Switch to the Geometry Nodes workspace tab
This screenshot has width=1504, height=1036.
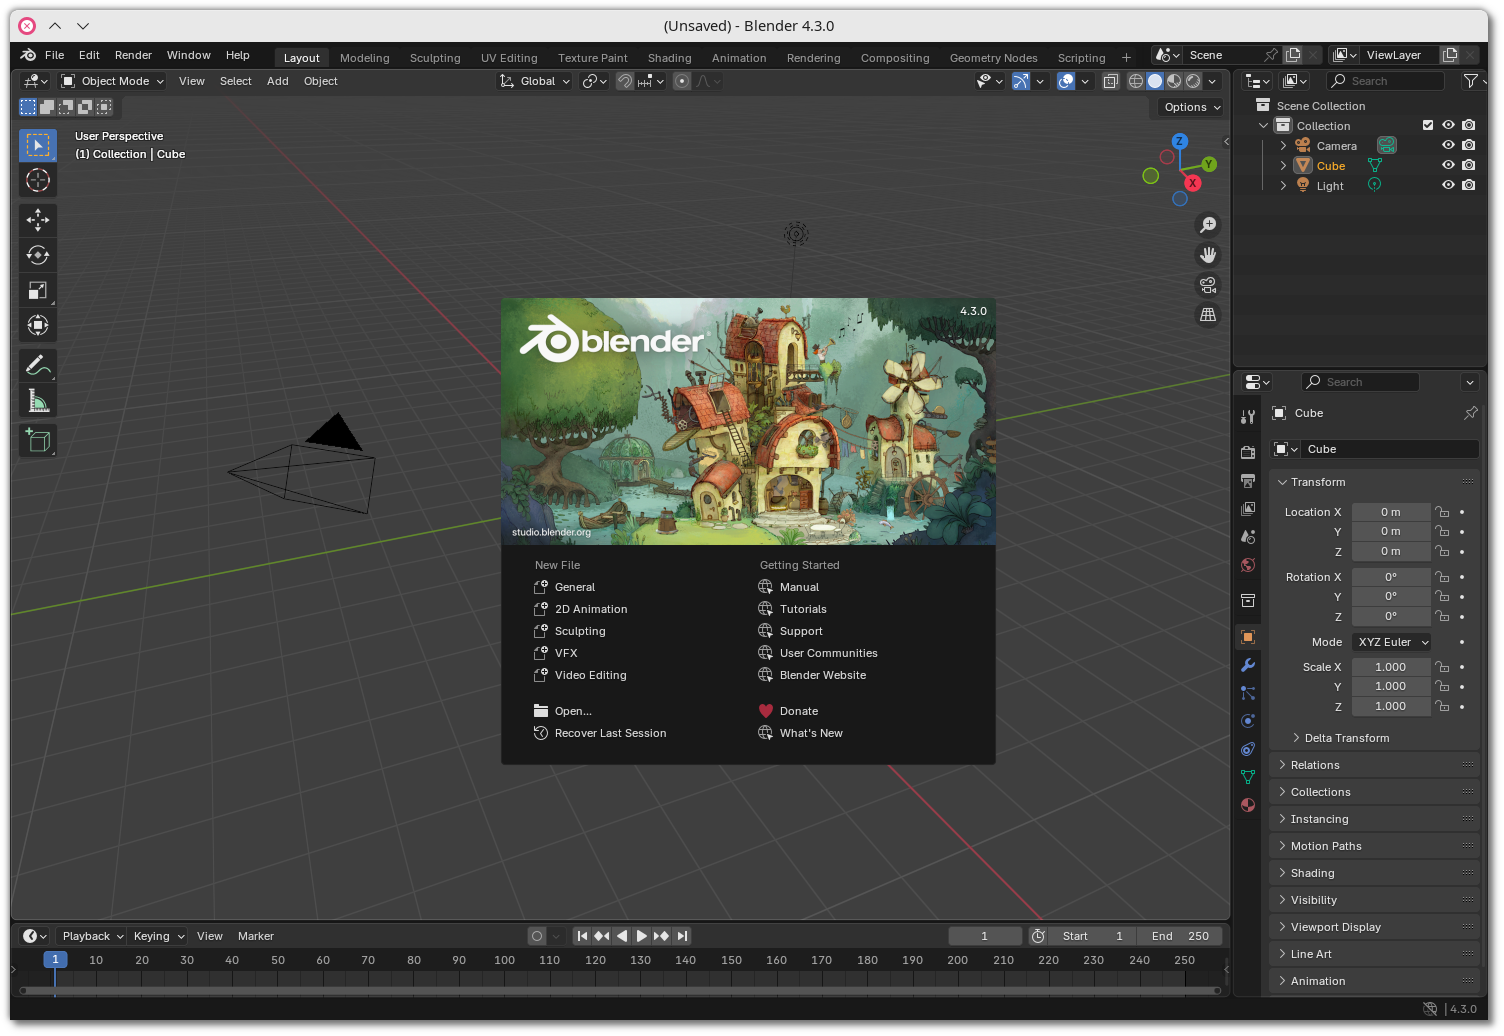tap(993, 58)
